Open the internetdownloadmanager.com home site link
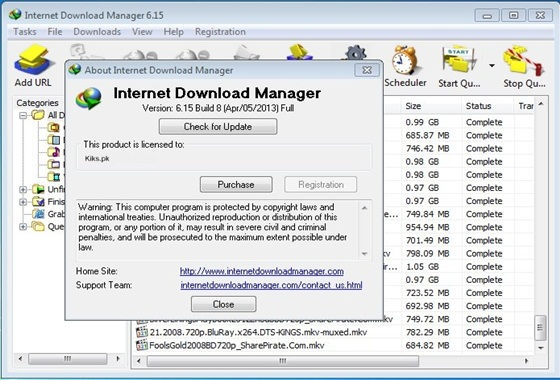This screenshot has width=560, height=380. click(x=262, y=271)
